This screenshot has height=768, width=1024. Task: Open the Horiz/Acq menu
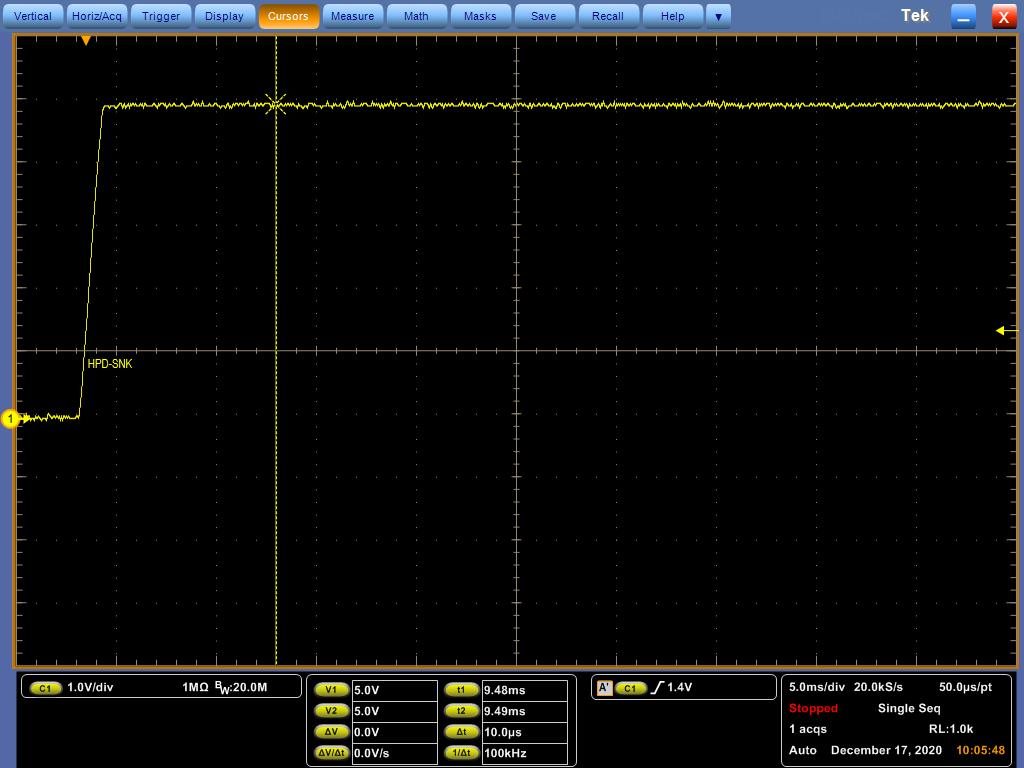[x=97, y=16]
